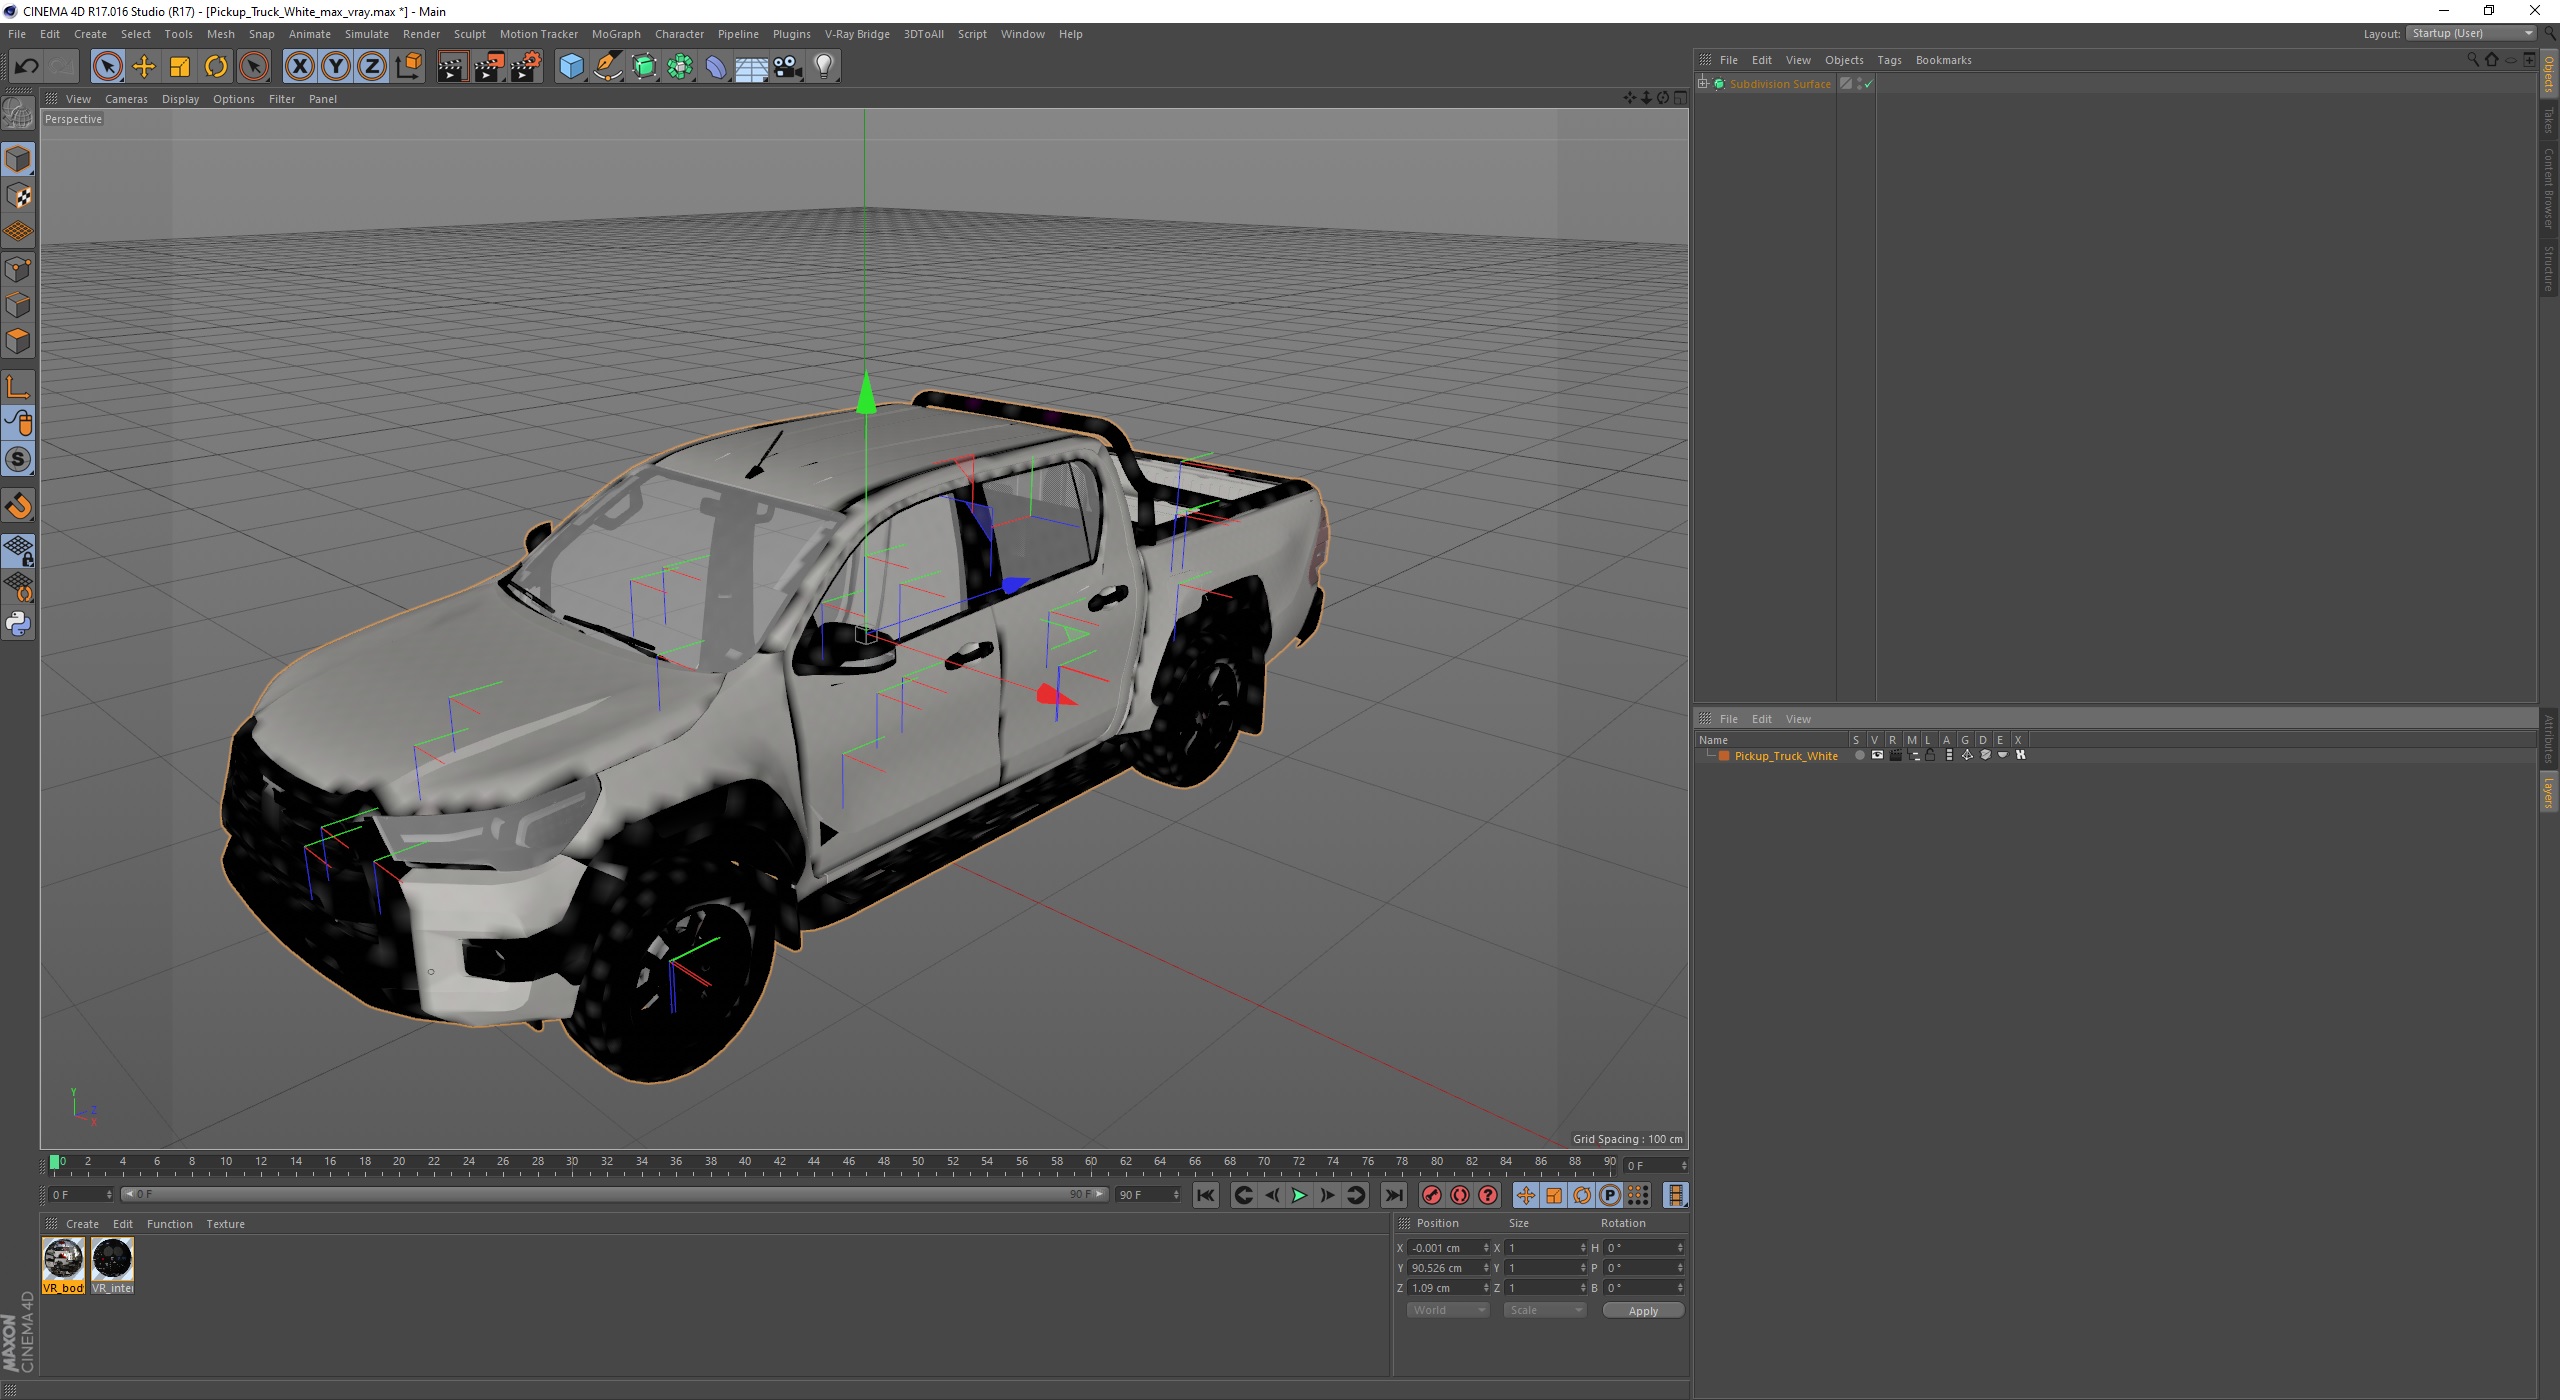Click the Undo arrow icon
Viewport: 2560px width, 1400px height.
pos(26,67)
